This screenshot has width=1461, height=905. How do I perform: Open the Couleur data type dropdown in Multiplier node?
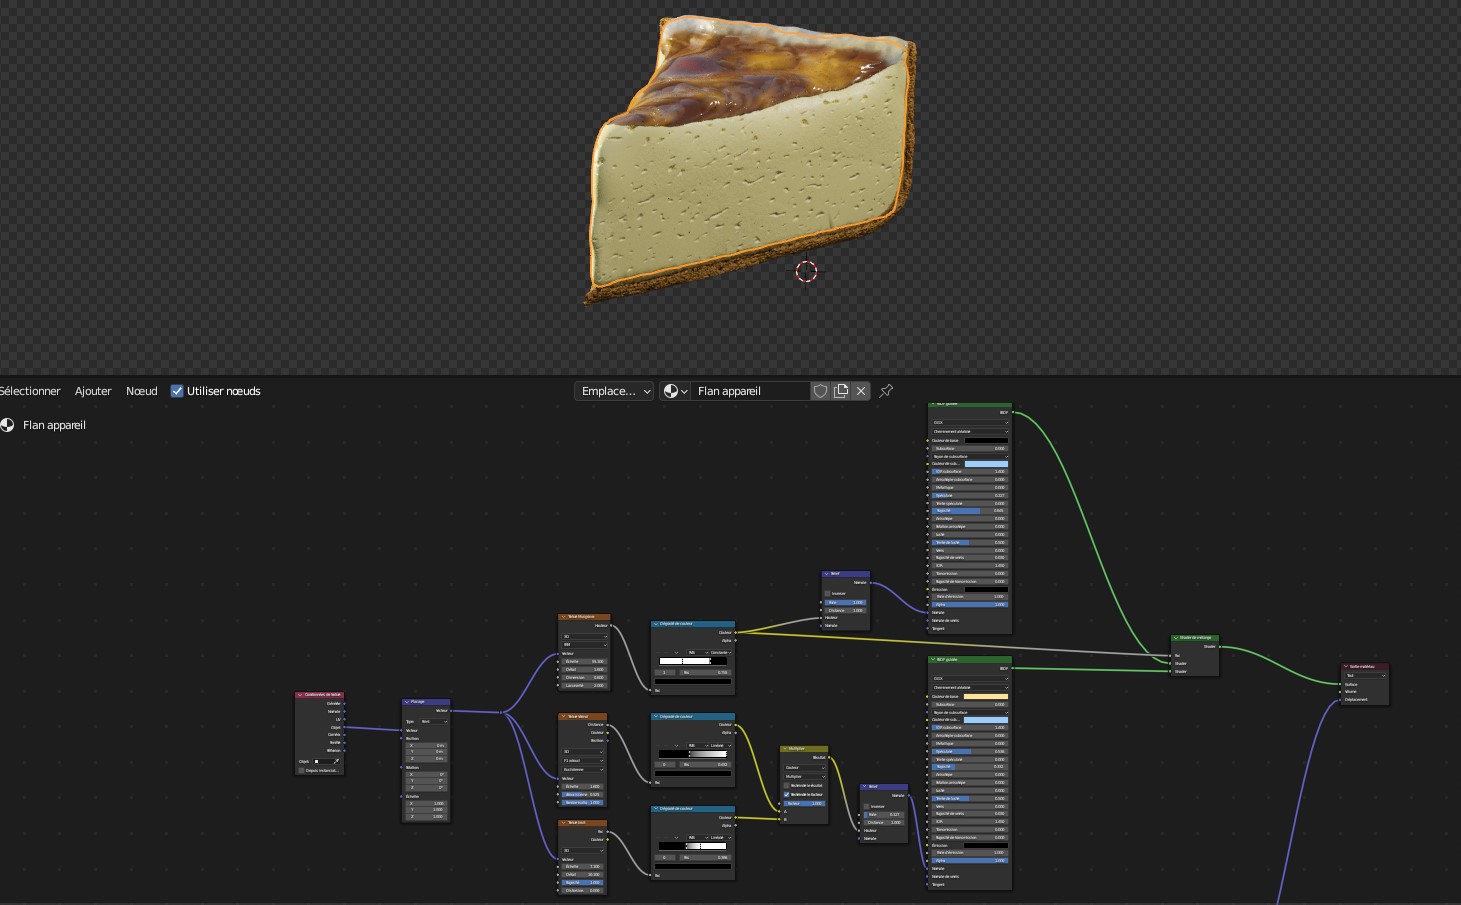coord(804,767)
